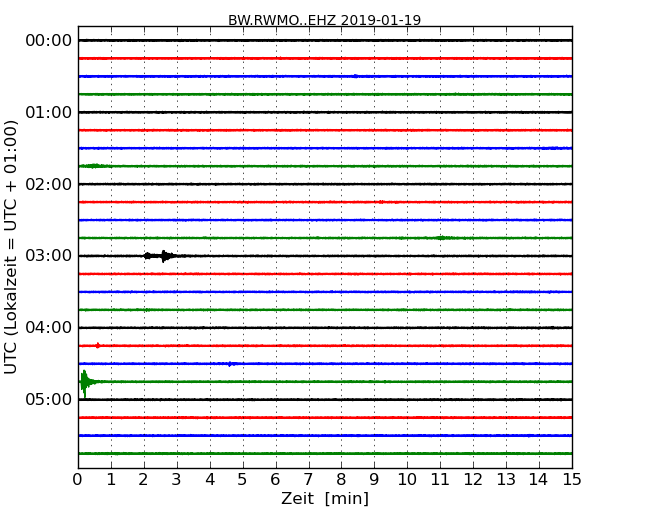Click the small red blip on 04:15 trace
Viewport: 650px width, 520px height.
[x=98, y=345]
